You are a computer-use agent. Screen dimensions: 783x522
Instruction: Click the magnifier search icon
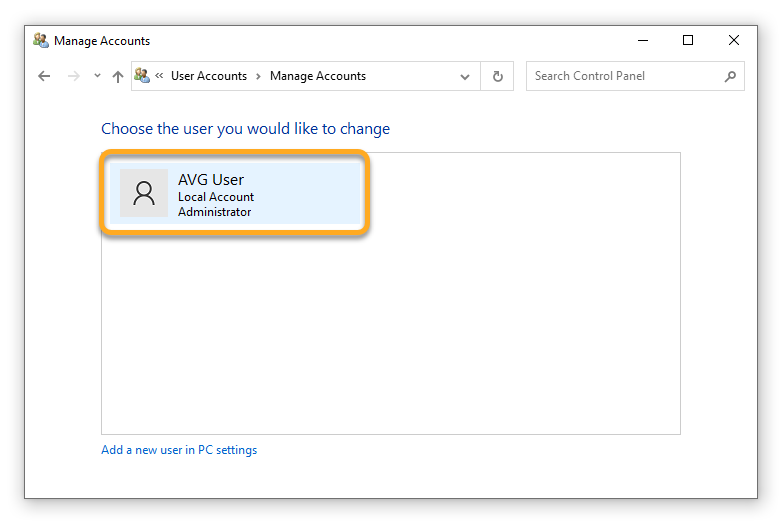point(730,76)
